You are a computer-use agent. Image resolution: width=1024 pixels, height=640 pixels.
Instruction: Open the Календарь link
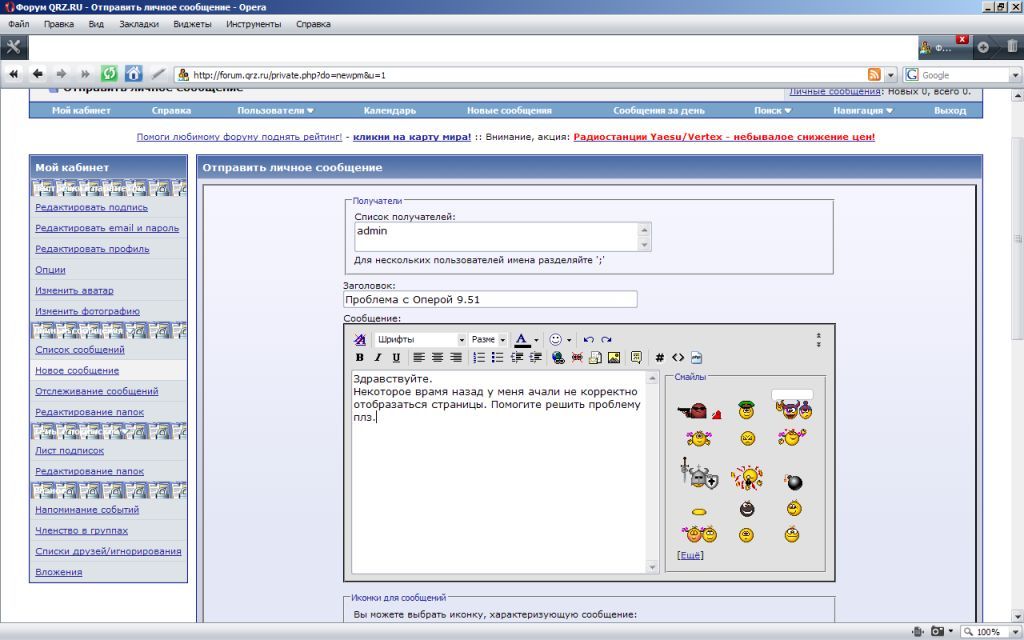point(390,110)
